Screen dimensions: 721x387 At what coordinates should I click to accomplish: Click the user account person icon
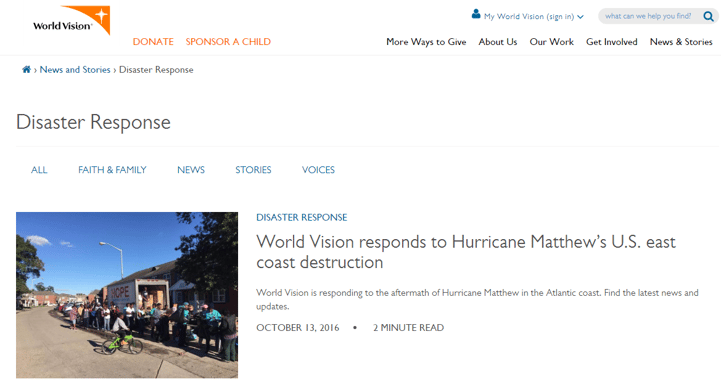pyautogui.click(x=476, y=14)
